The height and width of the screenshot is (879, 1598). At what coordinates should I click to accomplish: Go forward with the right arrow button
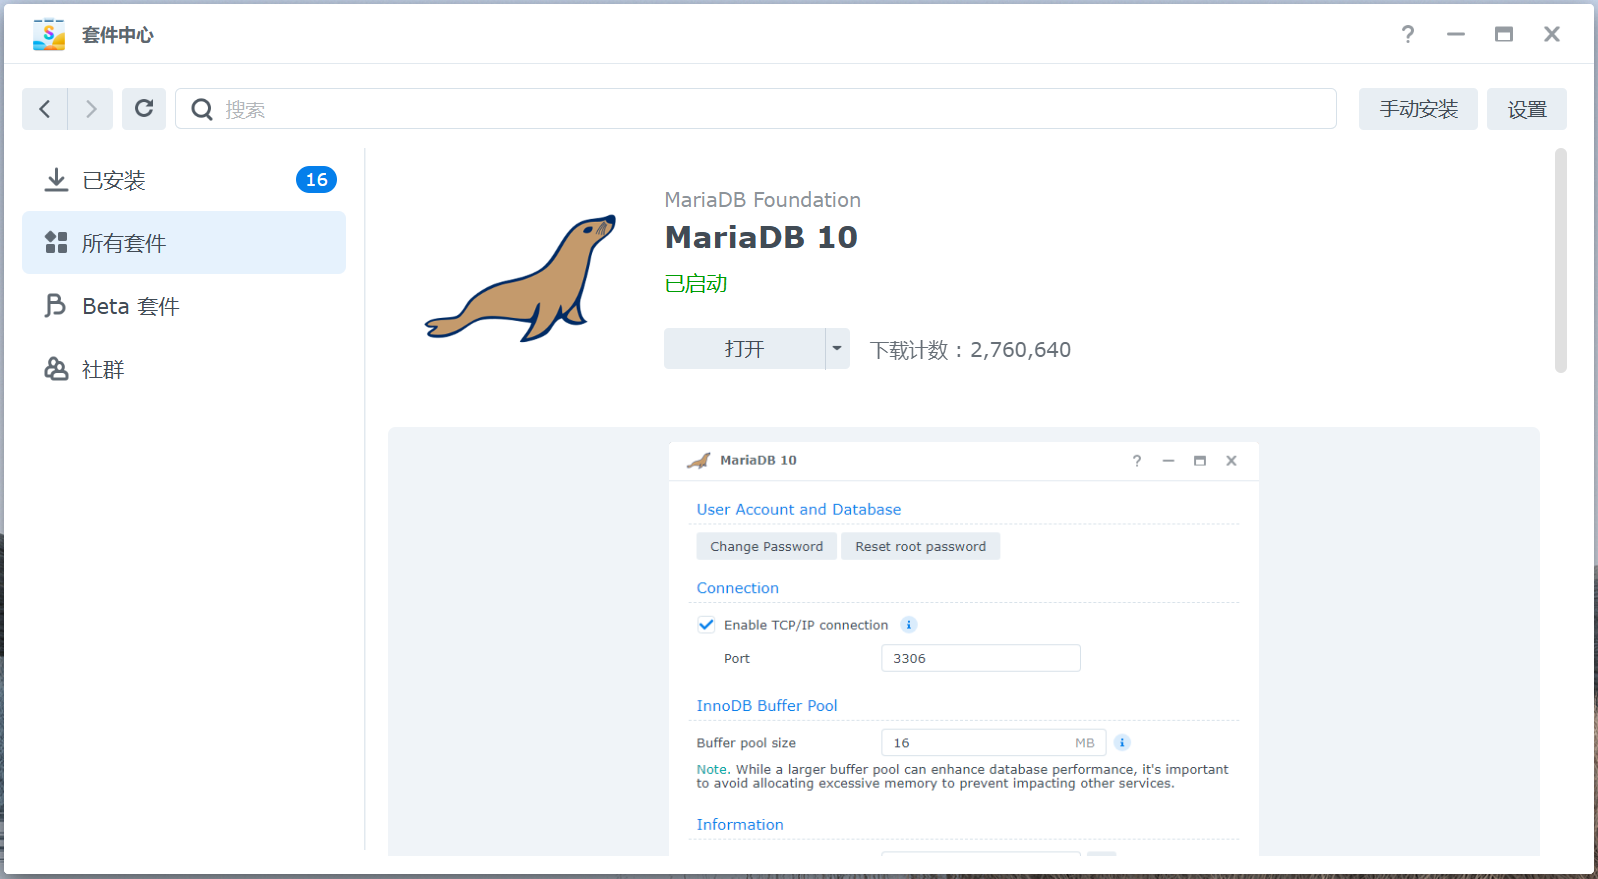(90, 109)
